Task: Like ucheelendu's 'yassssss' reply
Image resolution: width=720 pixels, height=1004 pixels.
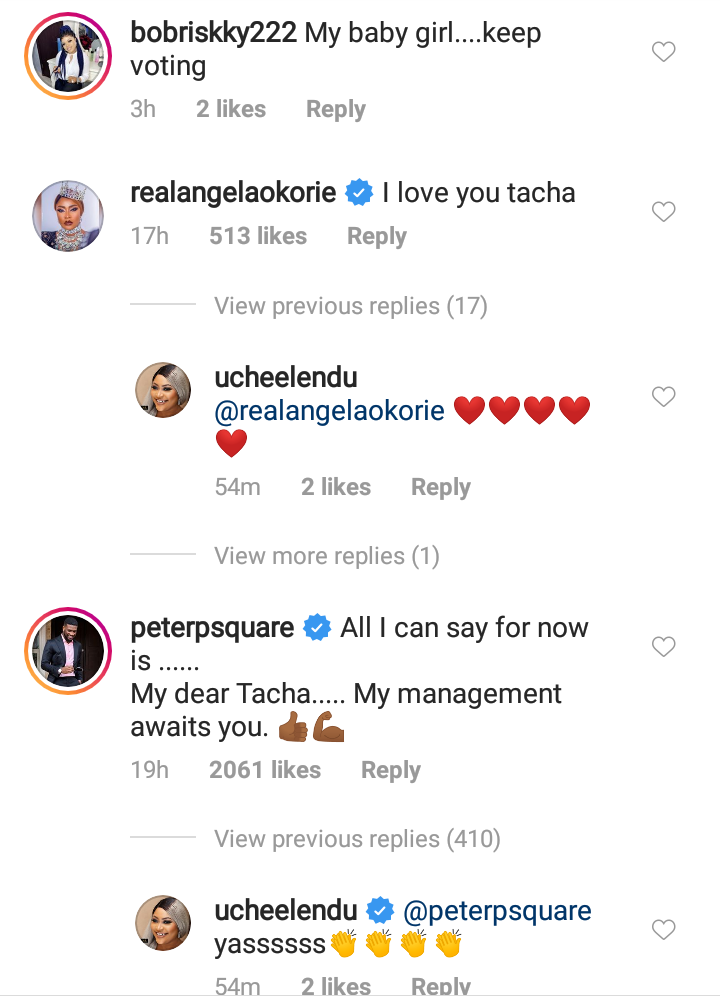Action: [x=664, y=930]
